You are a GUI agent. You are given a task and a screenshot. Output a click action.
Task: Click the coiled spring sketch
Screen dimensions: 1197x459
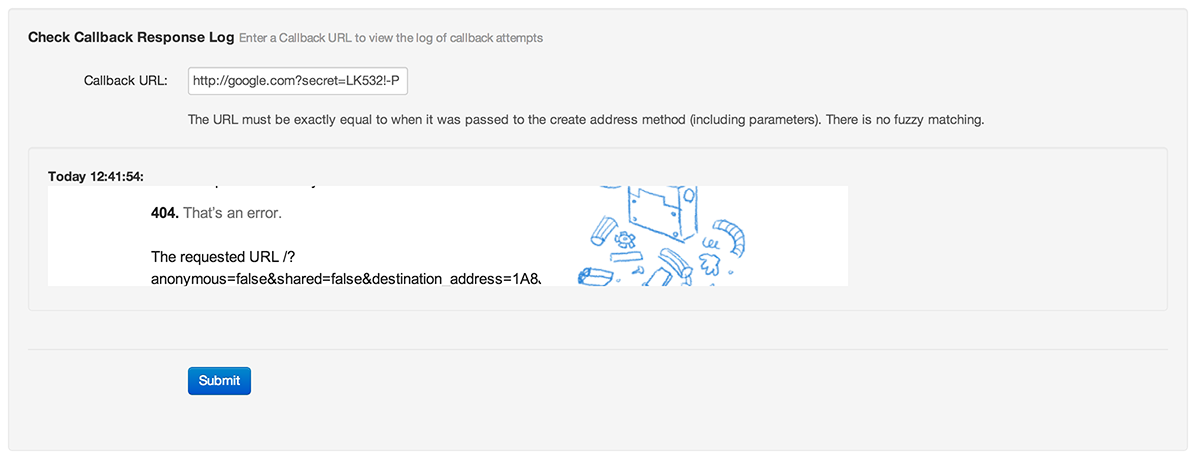pyautogui.click(x=711, y=244)
